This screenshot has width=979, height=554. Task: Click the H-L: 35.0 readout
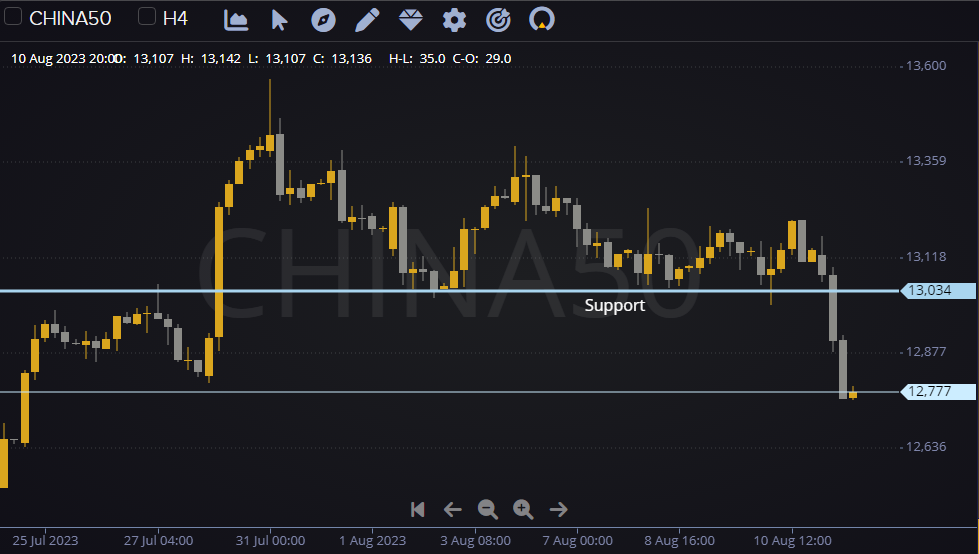pyautogui.click(x=417, y=59)
